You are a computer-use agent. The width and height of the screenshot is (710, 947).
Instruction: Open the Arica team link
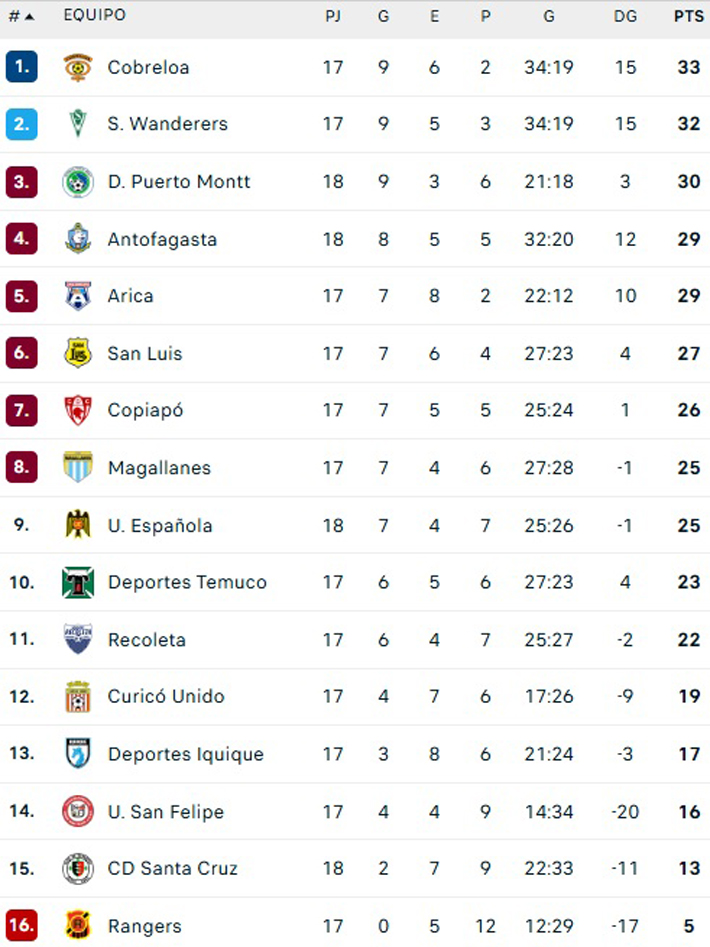pyautogui.click(x=130, y=296)
